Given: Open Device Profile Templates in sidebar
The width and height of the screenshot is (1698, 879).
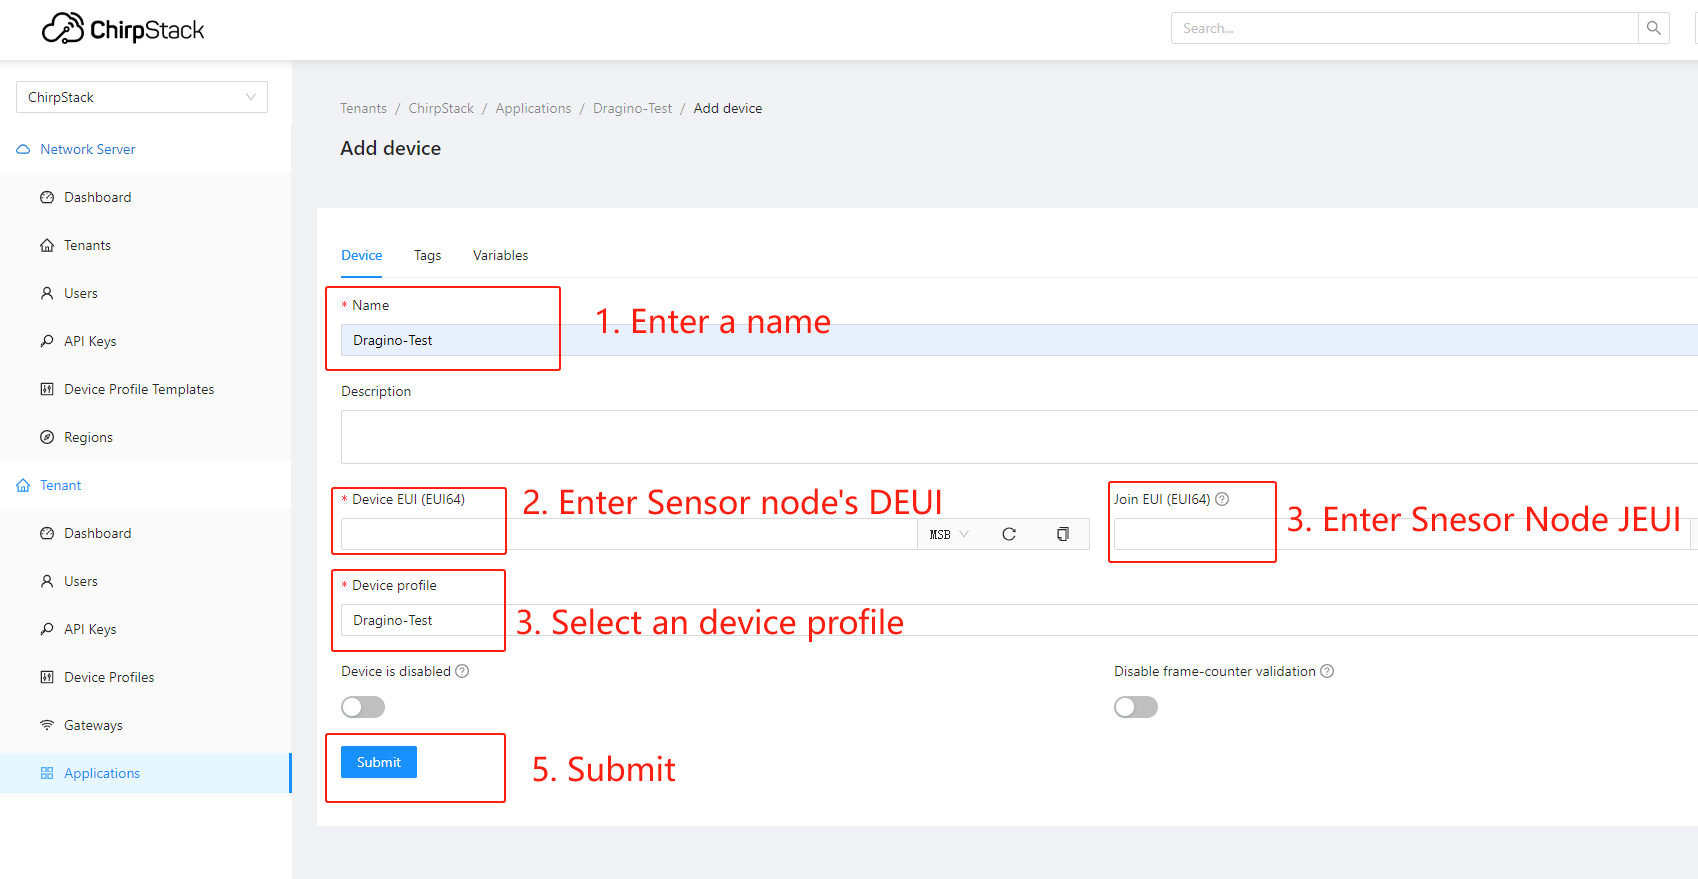Looking at the screenshot, I should point(139,389).
